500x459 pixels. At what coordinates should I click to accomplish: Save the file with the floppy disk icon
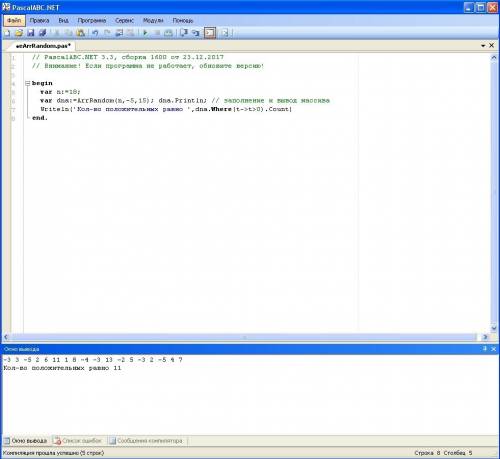tap(31, 33)
